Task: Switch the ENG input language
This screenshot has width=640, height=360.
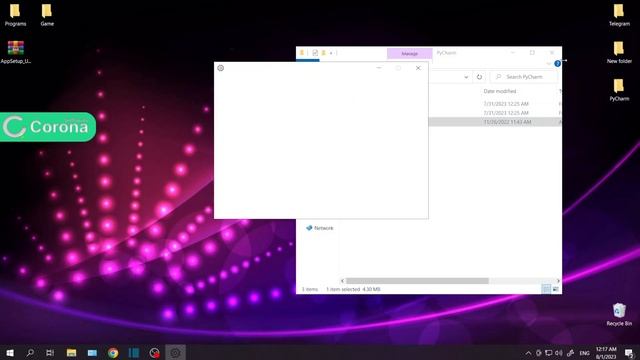Action: click(x=584, y=353)
